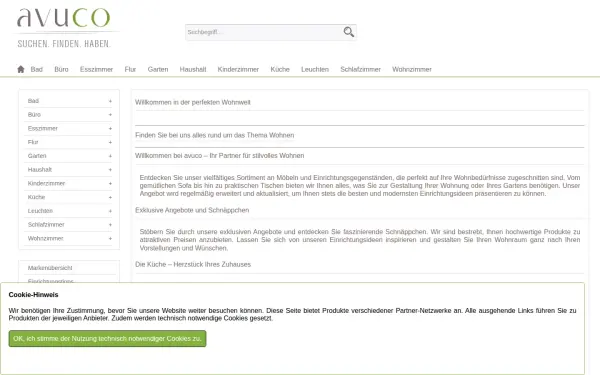
Task: Open the home icon in navigation bar
Action: [21, 69]
